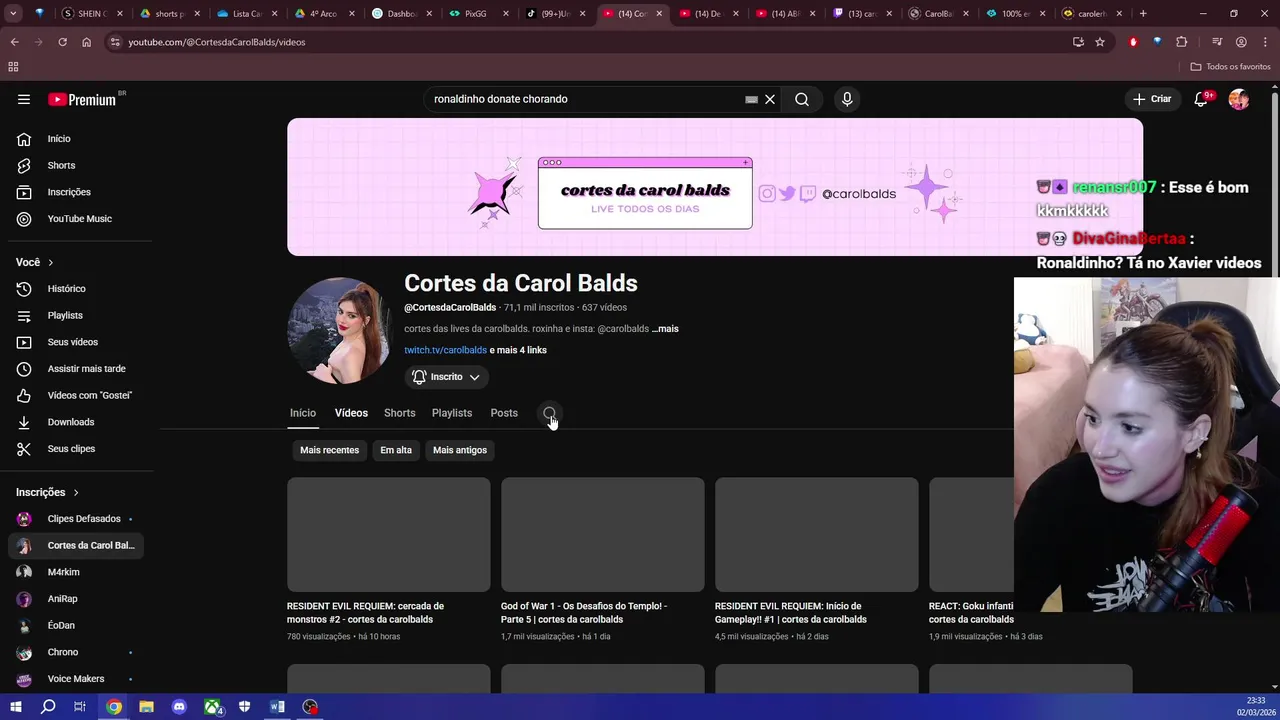
Task: Select the Mais recentes filter chip
Action: [x=329, y=450]
